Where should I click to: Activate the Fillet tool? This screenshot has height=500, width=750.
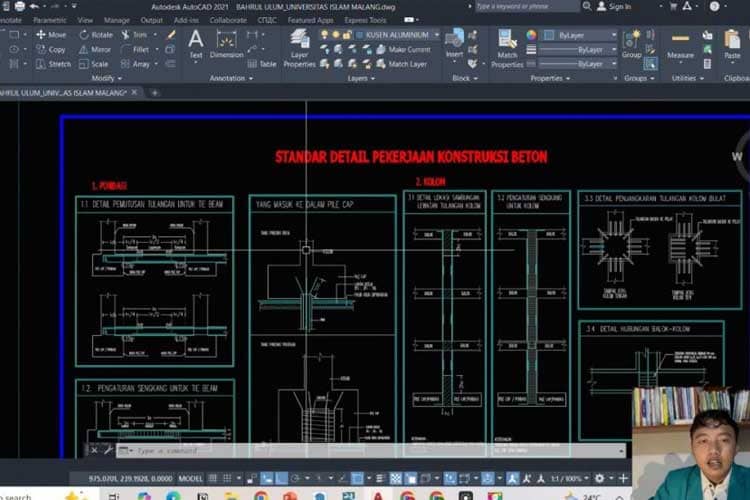pyautogui.click(x=135, y=49)
